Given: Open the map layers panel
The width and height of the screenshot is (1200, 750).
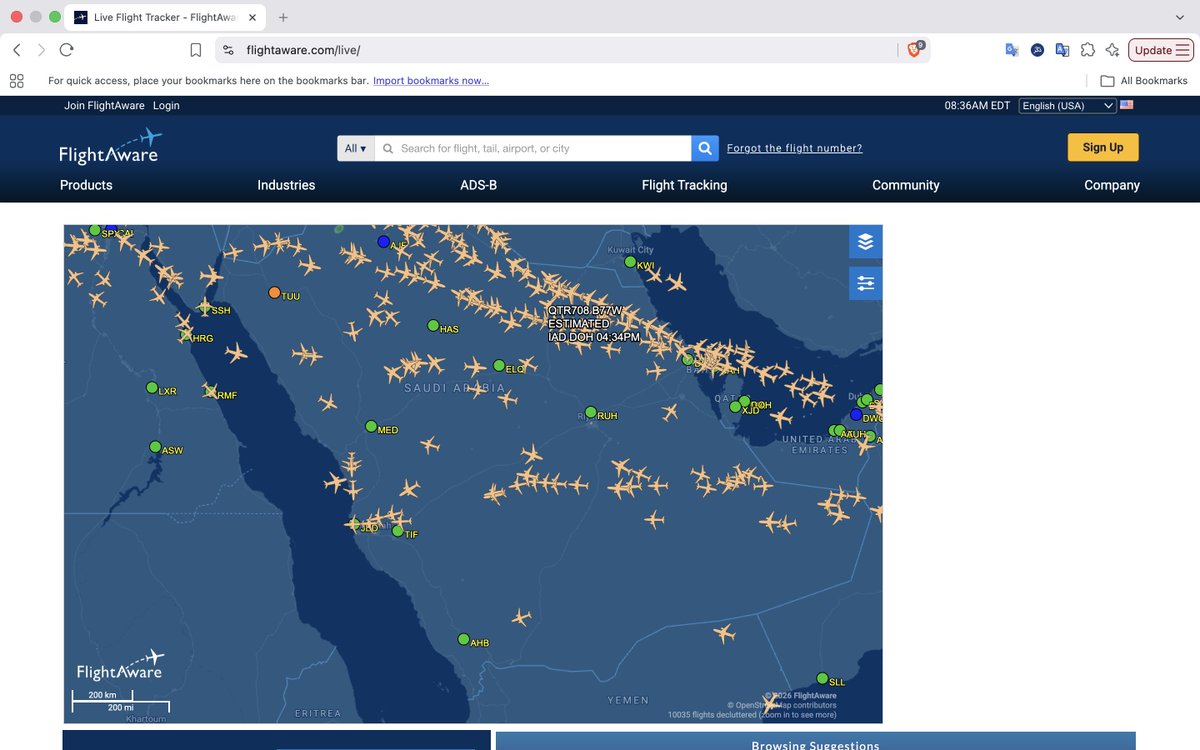Looking at the screenshot, I should (x=865, y=241).
